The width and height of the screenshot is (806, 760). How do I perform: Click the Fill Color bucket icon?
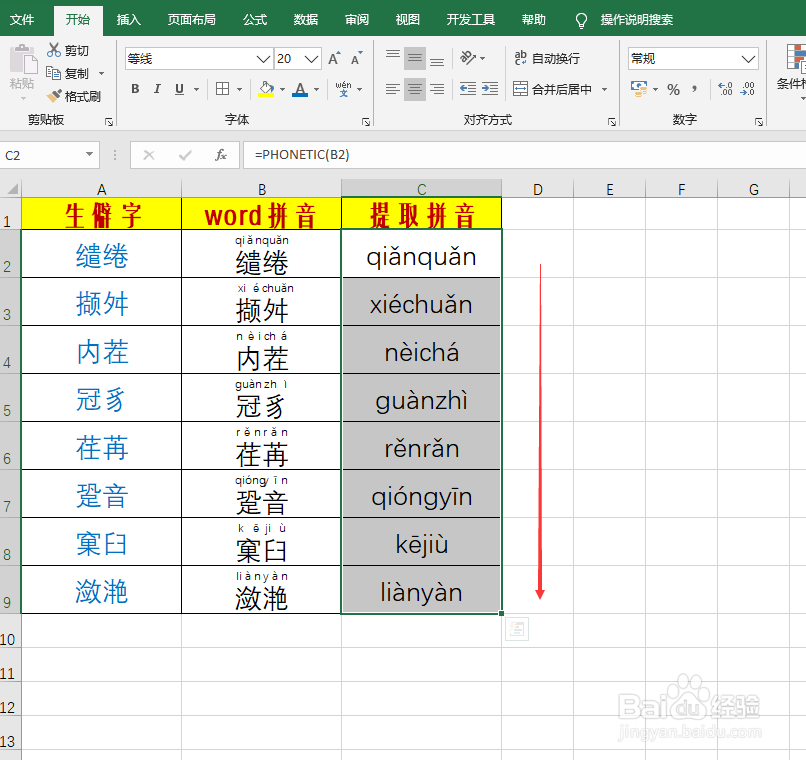tap(267, 89)
